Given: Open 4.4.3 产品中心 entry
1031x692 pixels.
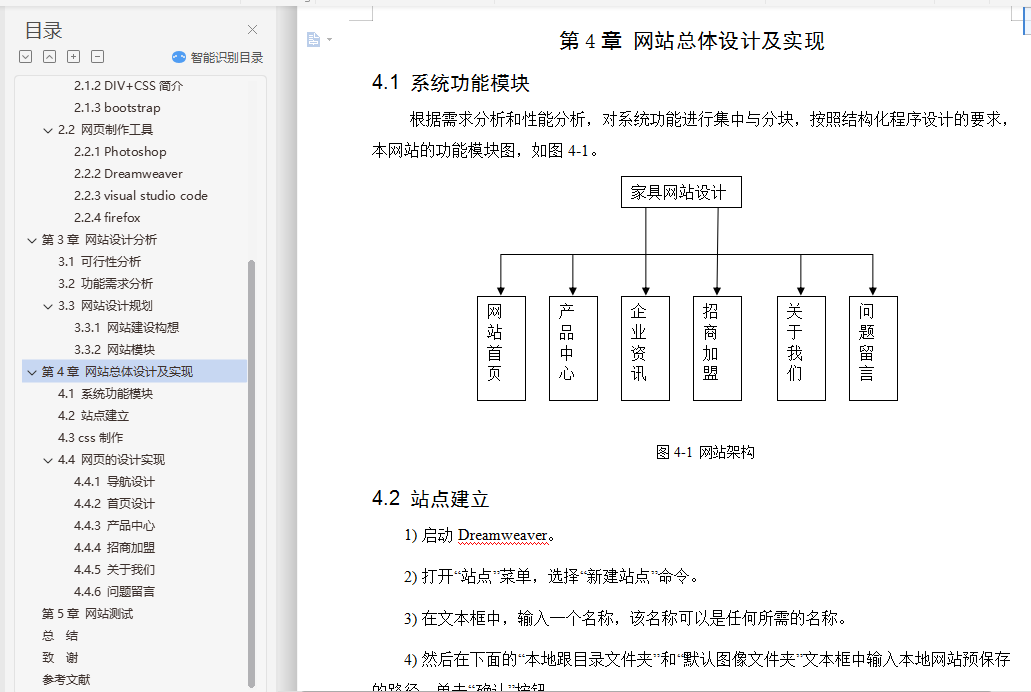Looking at the screenshot, I should (x=114, y=526).
